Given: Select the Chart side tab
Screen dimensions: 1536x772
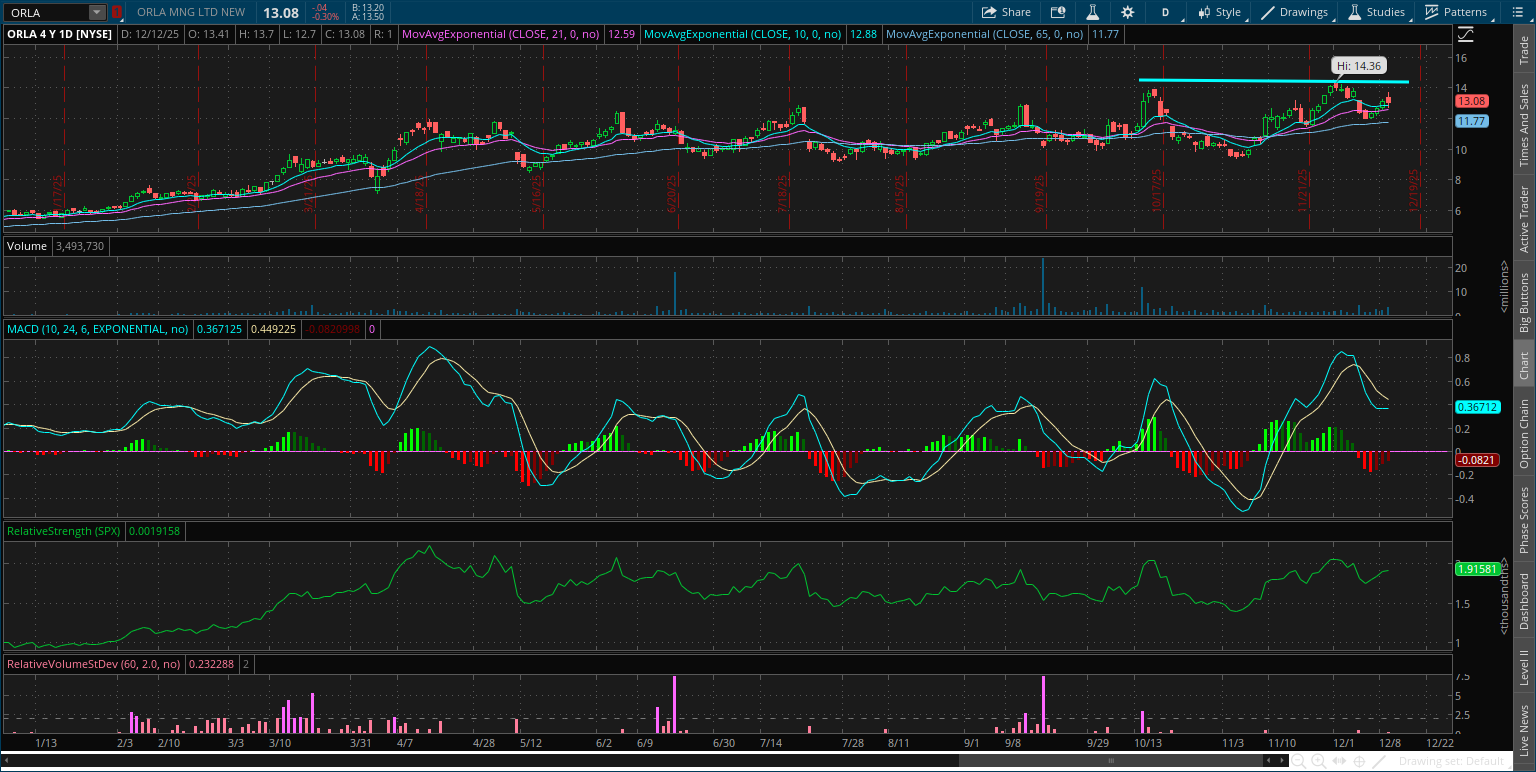Looking at the screenshot, I should [1524, 365].
